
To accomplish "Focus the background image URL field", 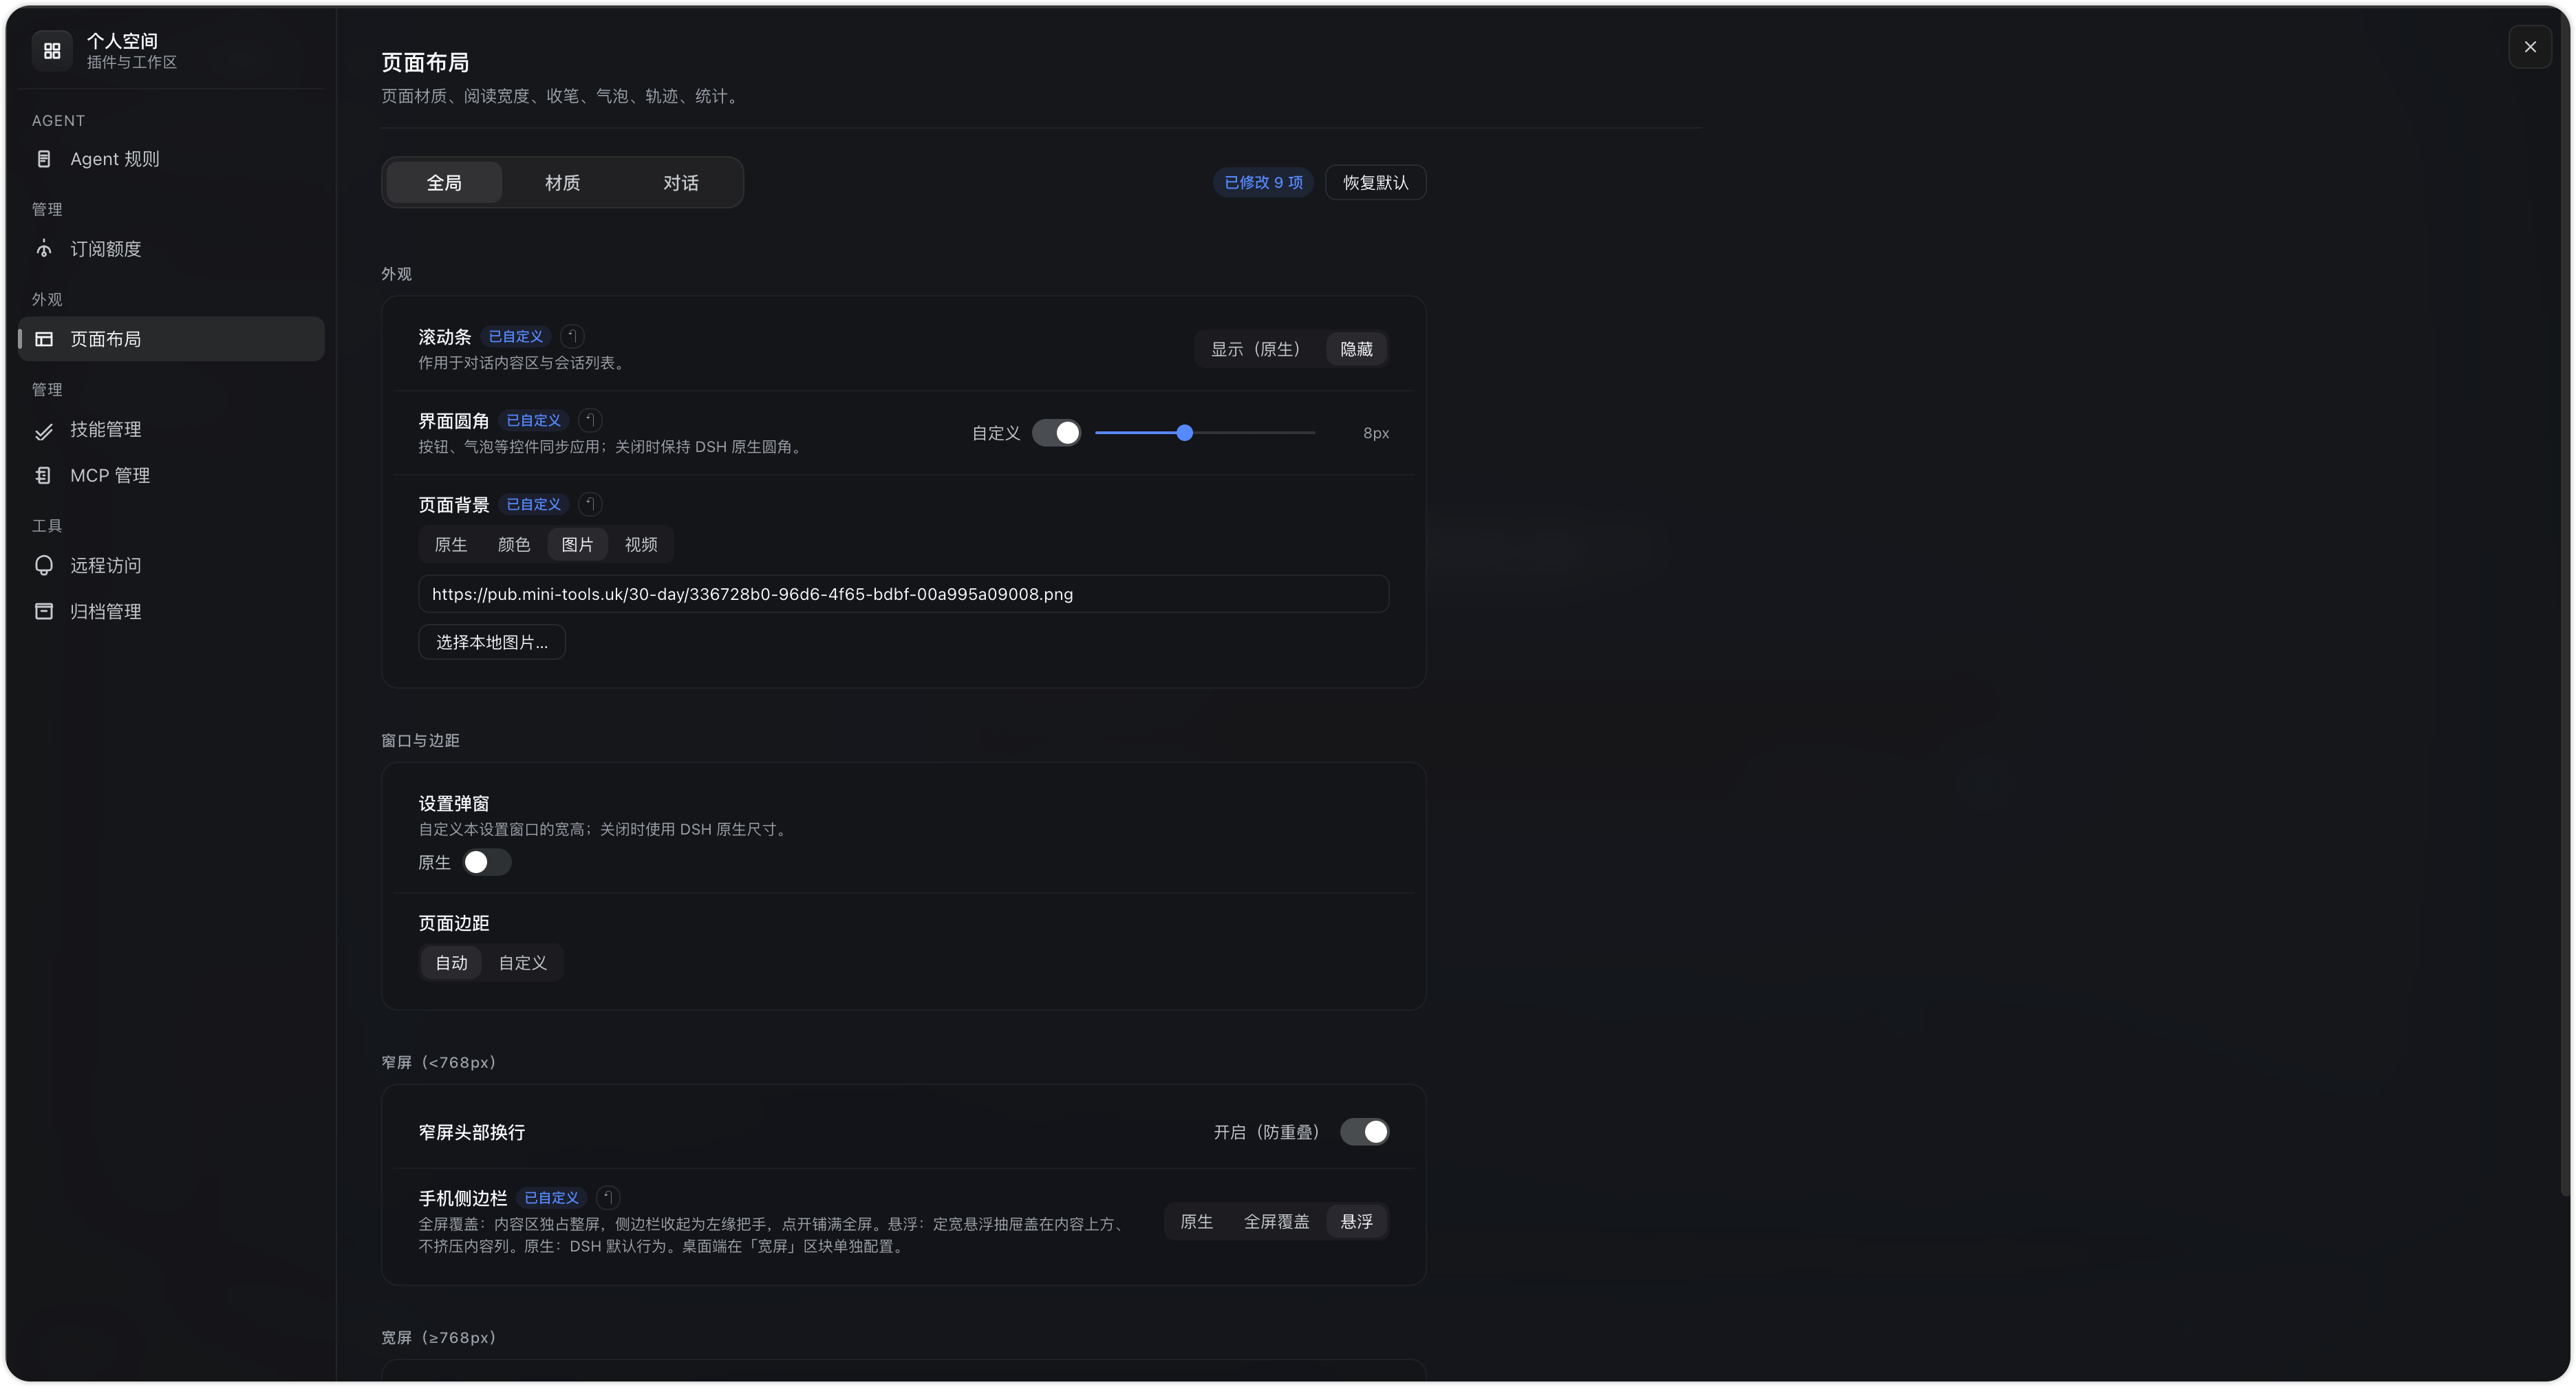I will coord(904,594).
